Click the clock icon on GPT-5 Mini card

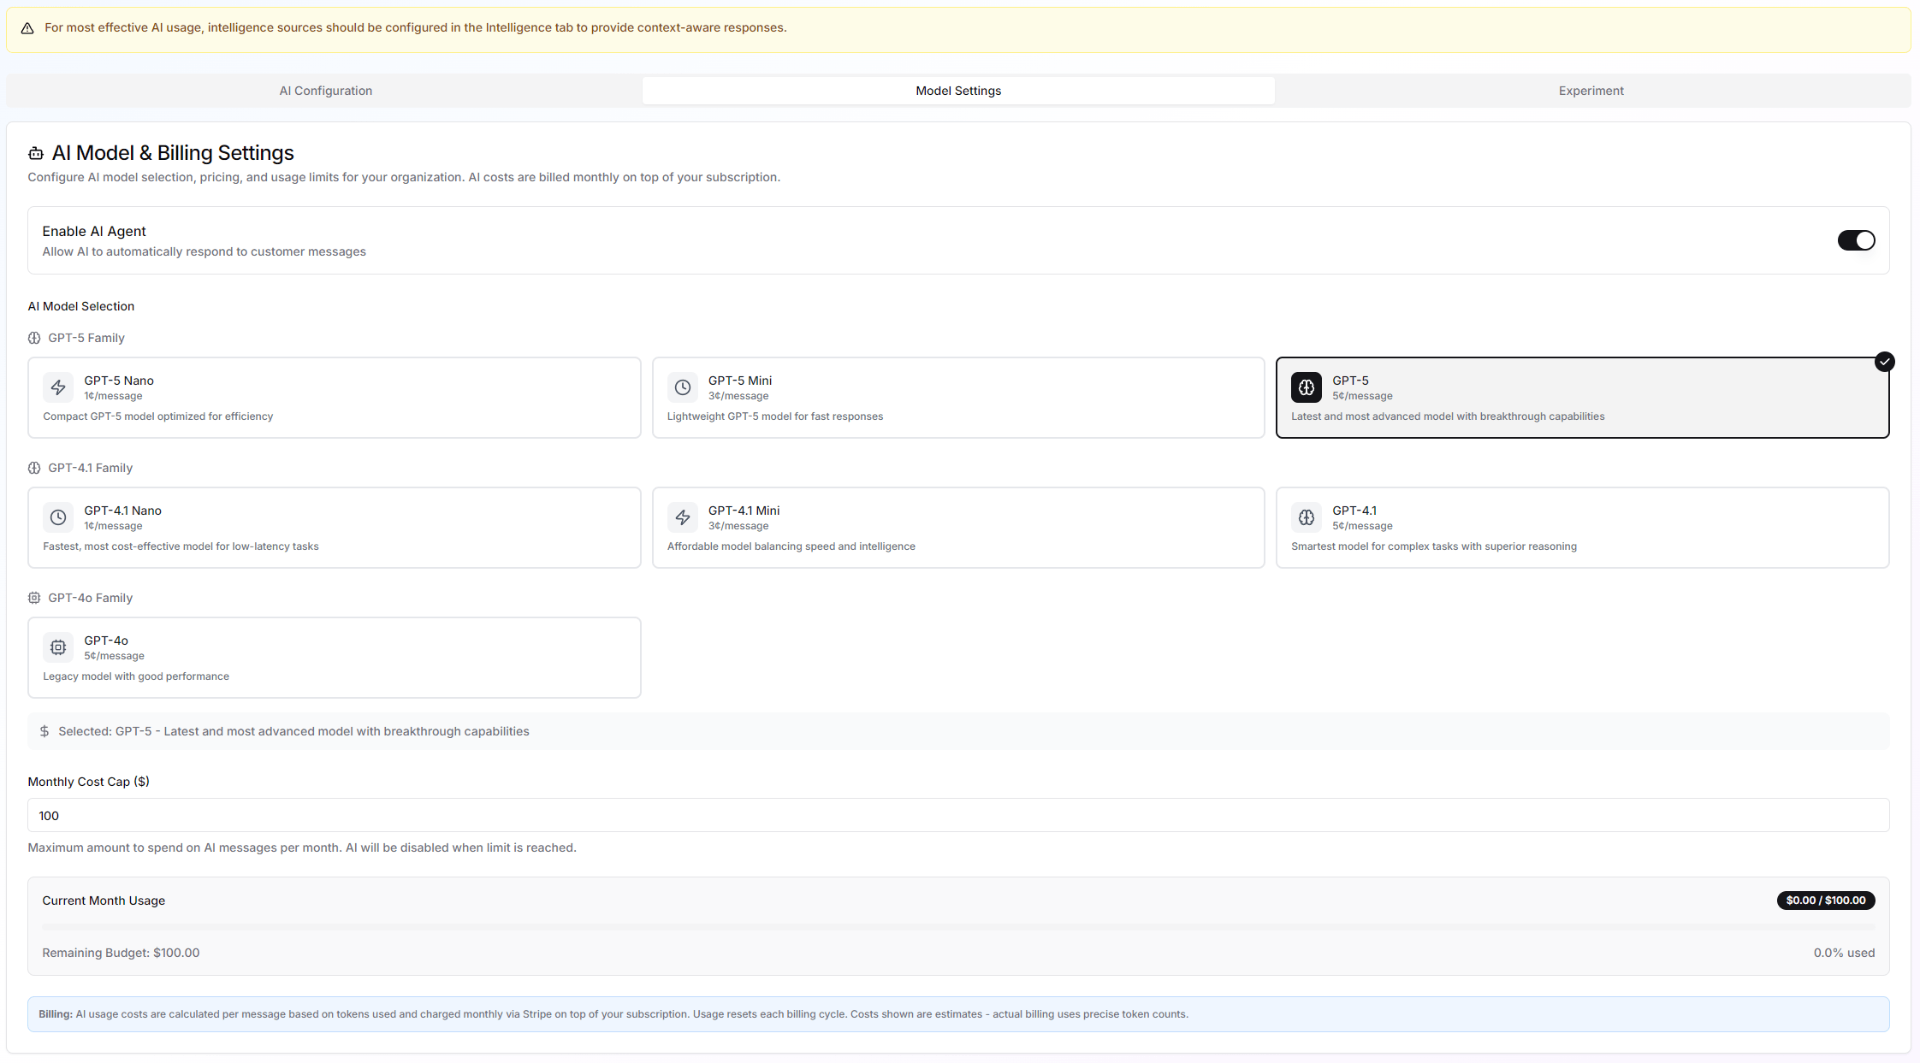tap(683, 387)
